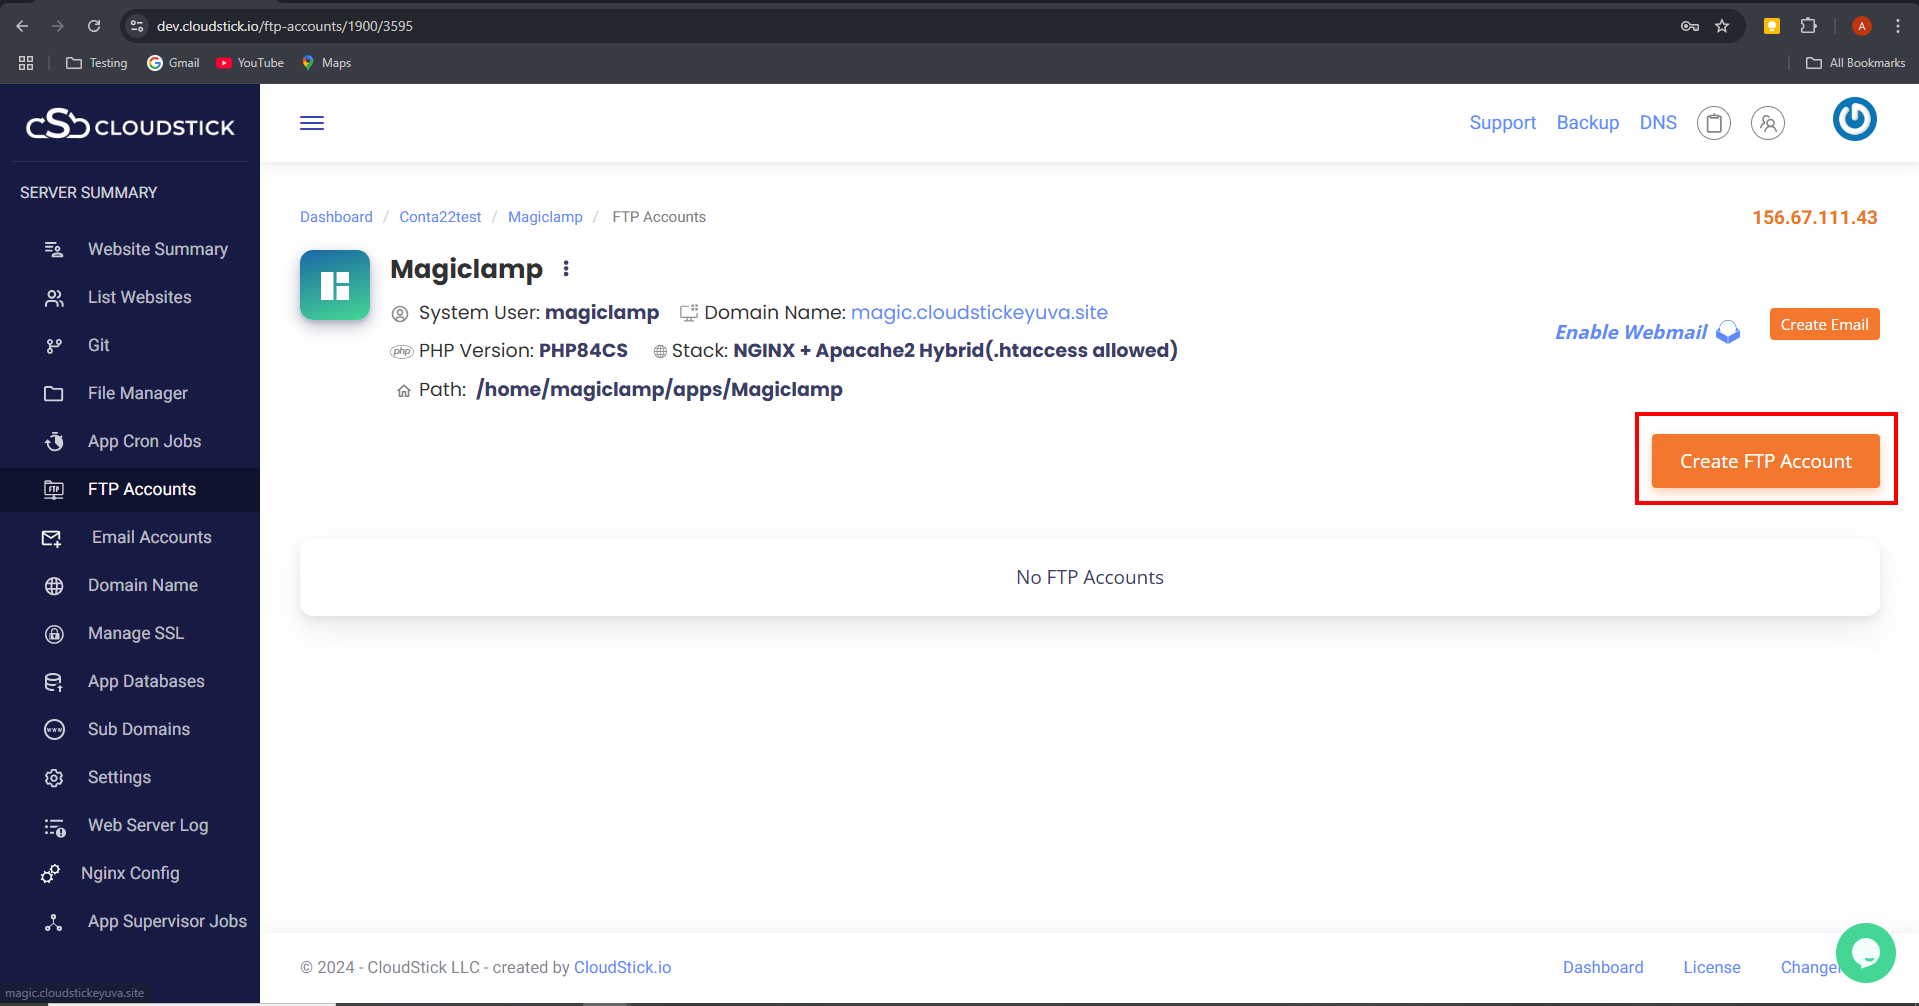Click the clipboard icon in header
This screenshot has height=1006, width=1919.
point(1713,123)
